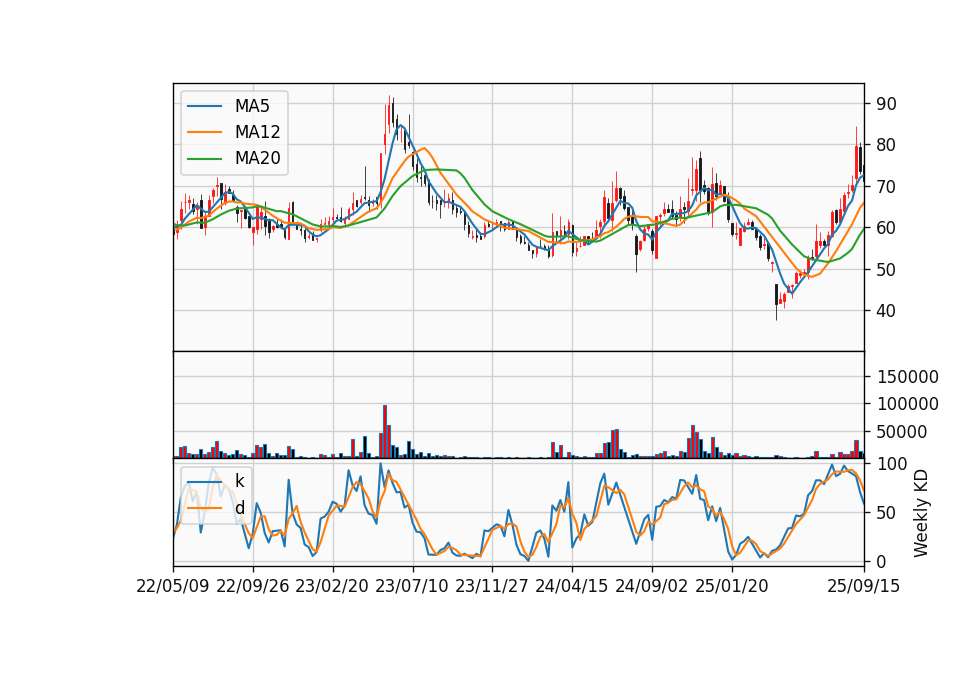The width and height of the screenshot is (960, 690).
Task: Click the Weekly KD axis title
Action: point(921,513)
